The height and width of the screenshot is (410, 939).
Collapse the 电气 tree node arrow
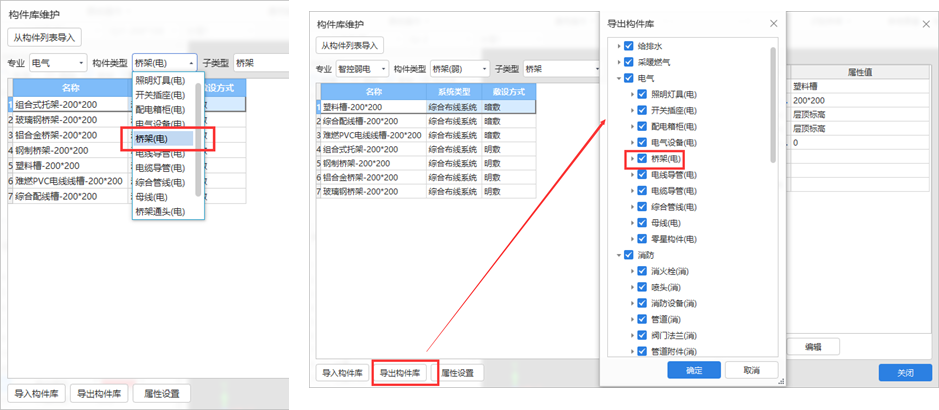[x=618, y=78]
